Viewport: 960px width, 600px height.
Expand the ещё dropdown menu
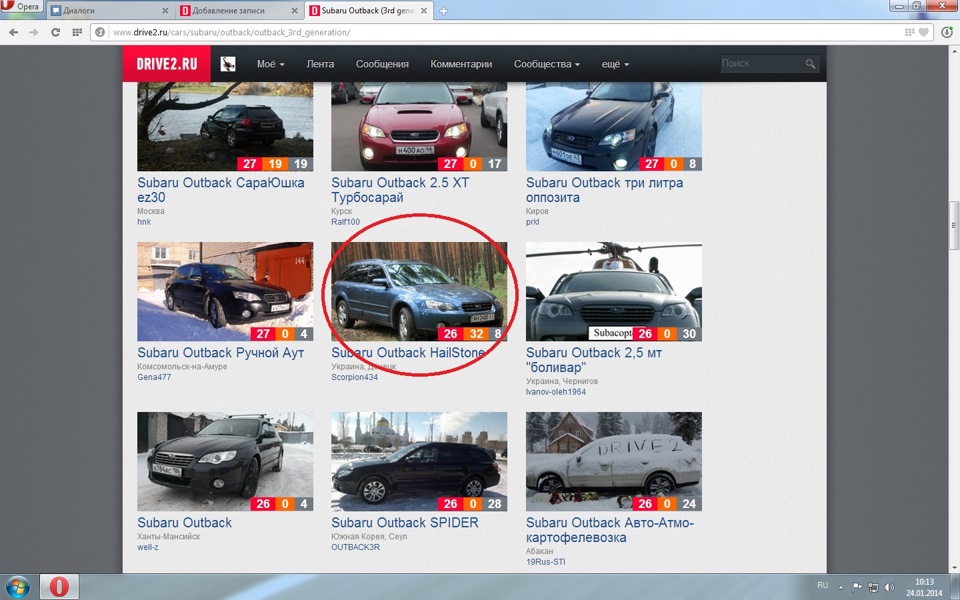(615, 64)
